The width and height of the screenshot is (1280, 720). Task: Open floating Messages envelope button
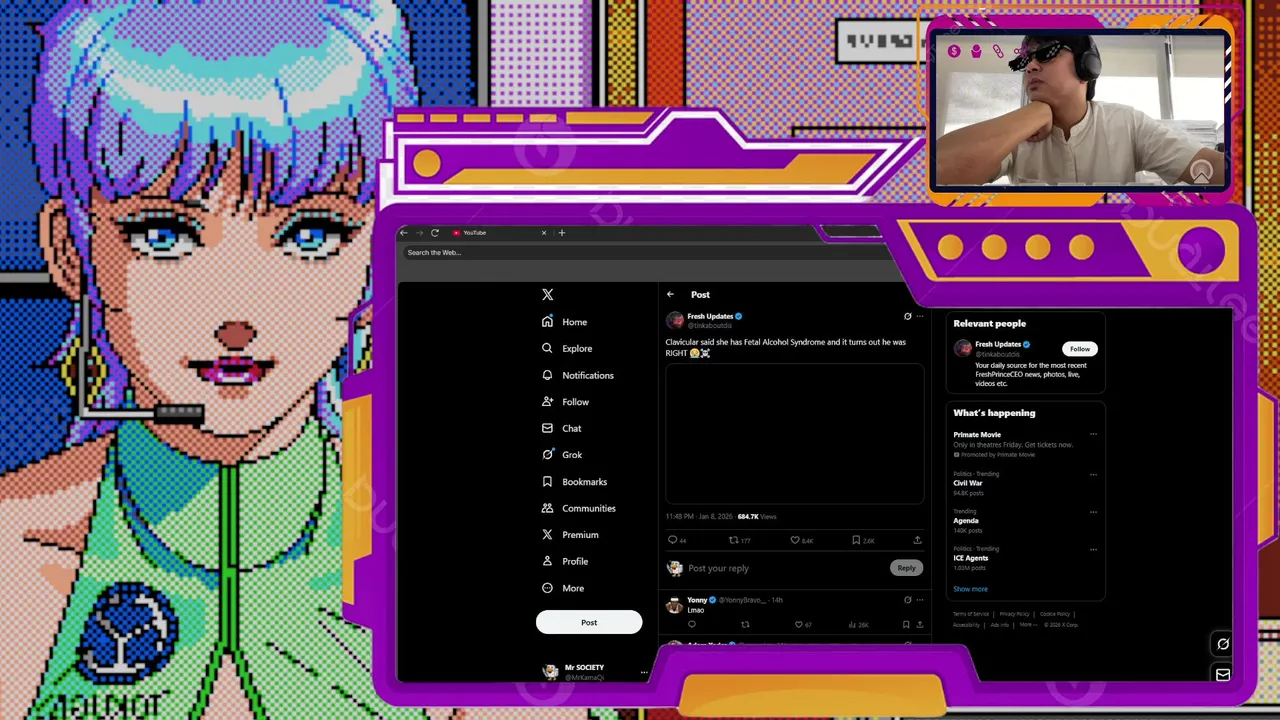point(1222,675)
